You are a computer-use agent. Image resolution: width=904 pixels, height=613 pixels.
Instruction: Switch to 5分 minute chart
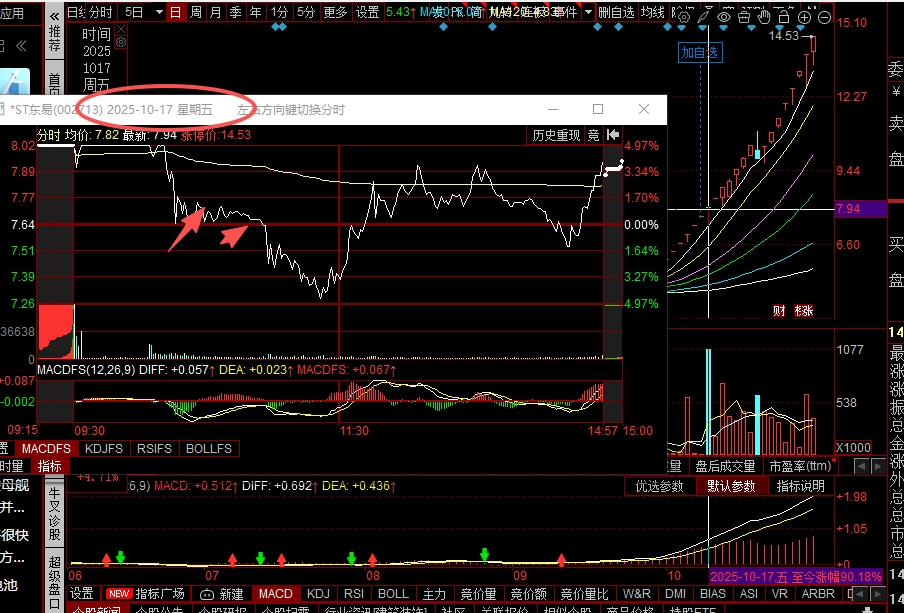point(306,12)
